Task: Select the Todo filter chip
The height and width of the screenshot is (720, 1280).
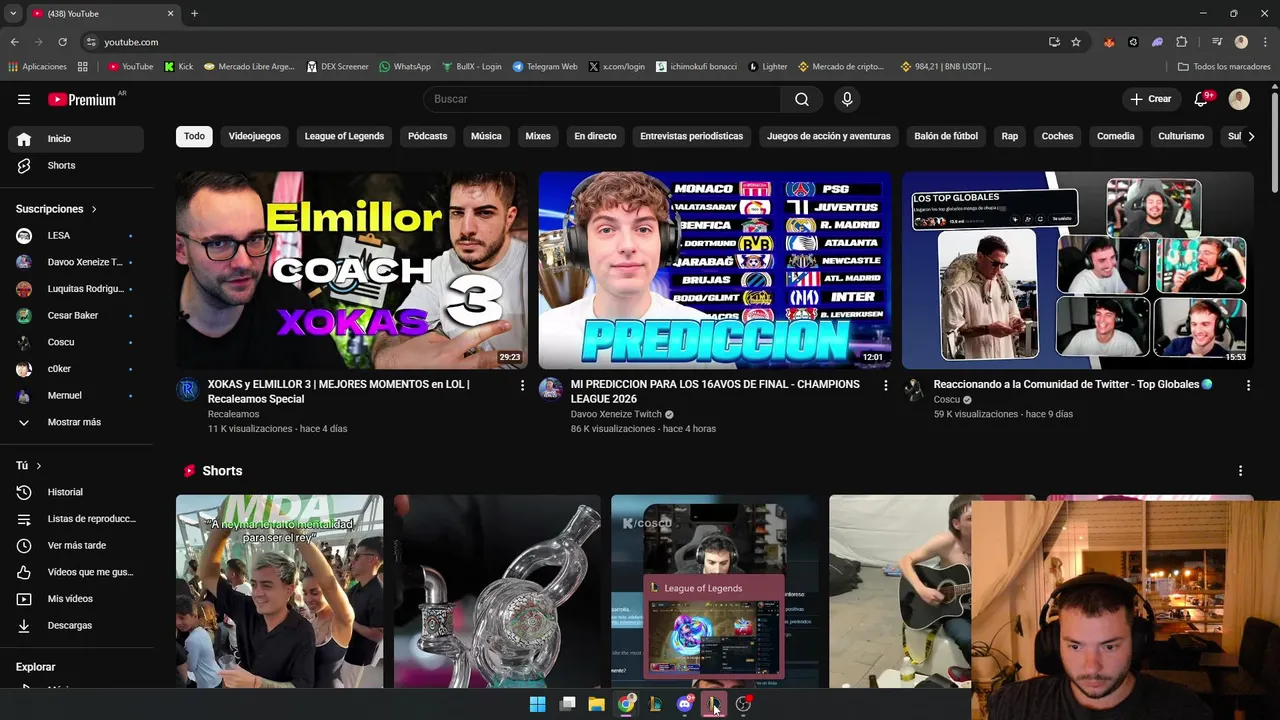Action: click(194, 136)
